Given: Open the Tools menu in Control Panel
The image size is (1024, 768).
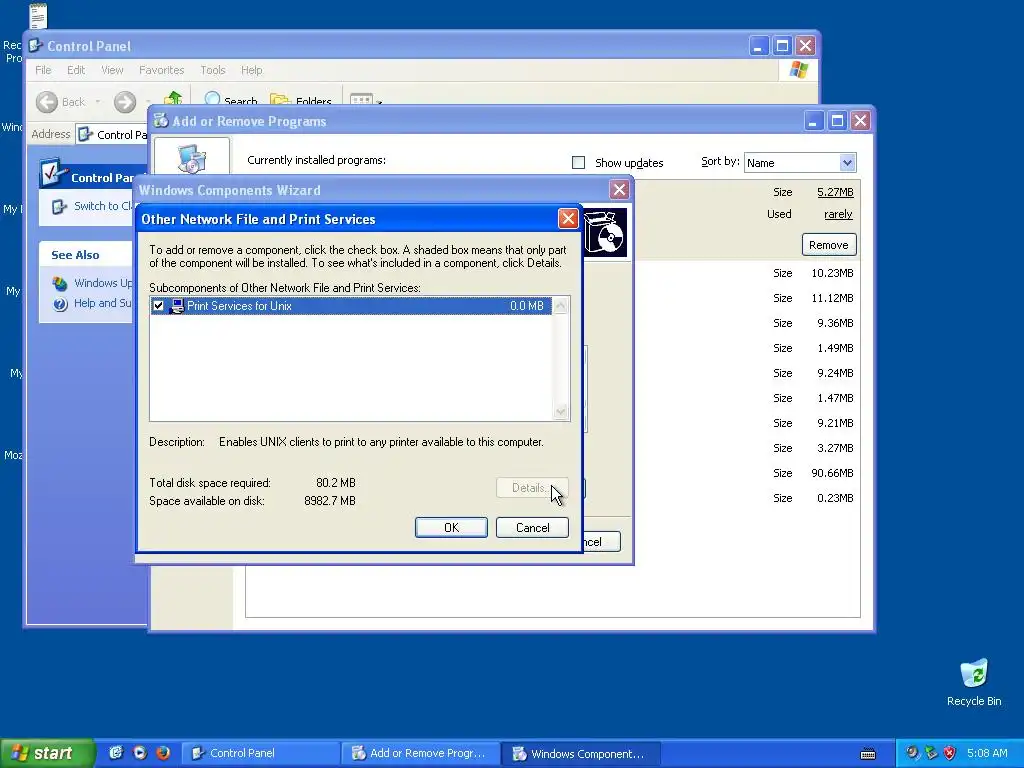Looking at the screenshot, I should pos(213,70).
